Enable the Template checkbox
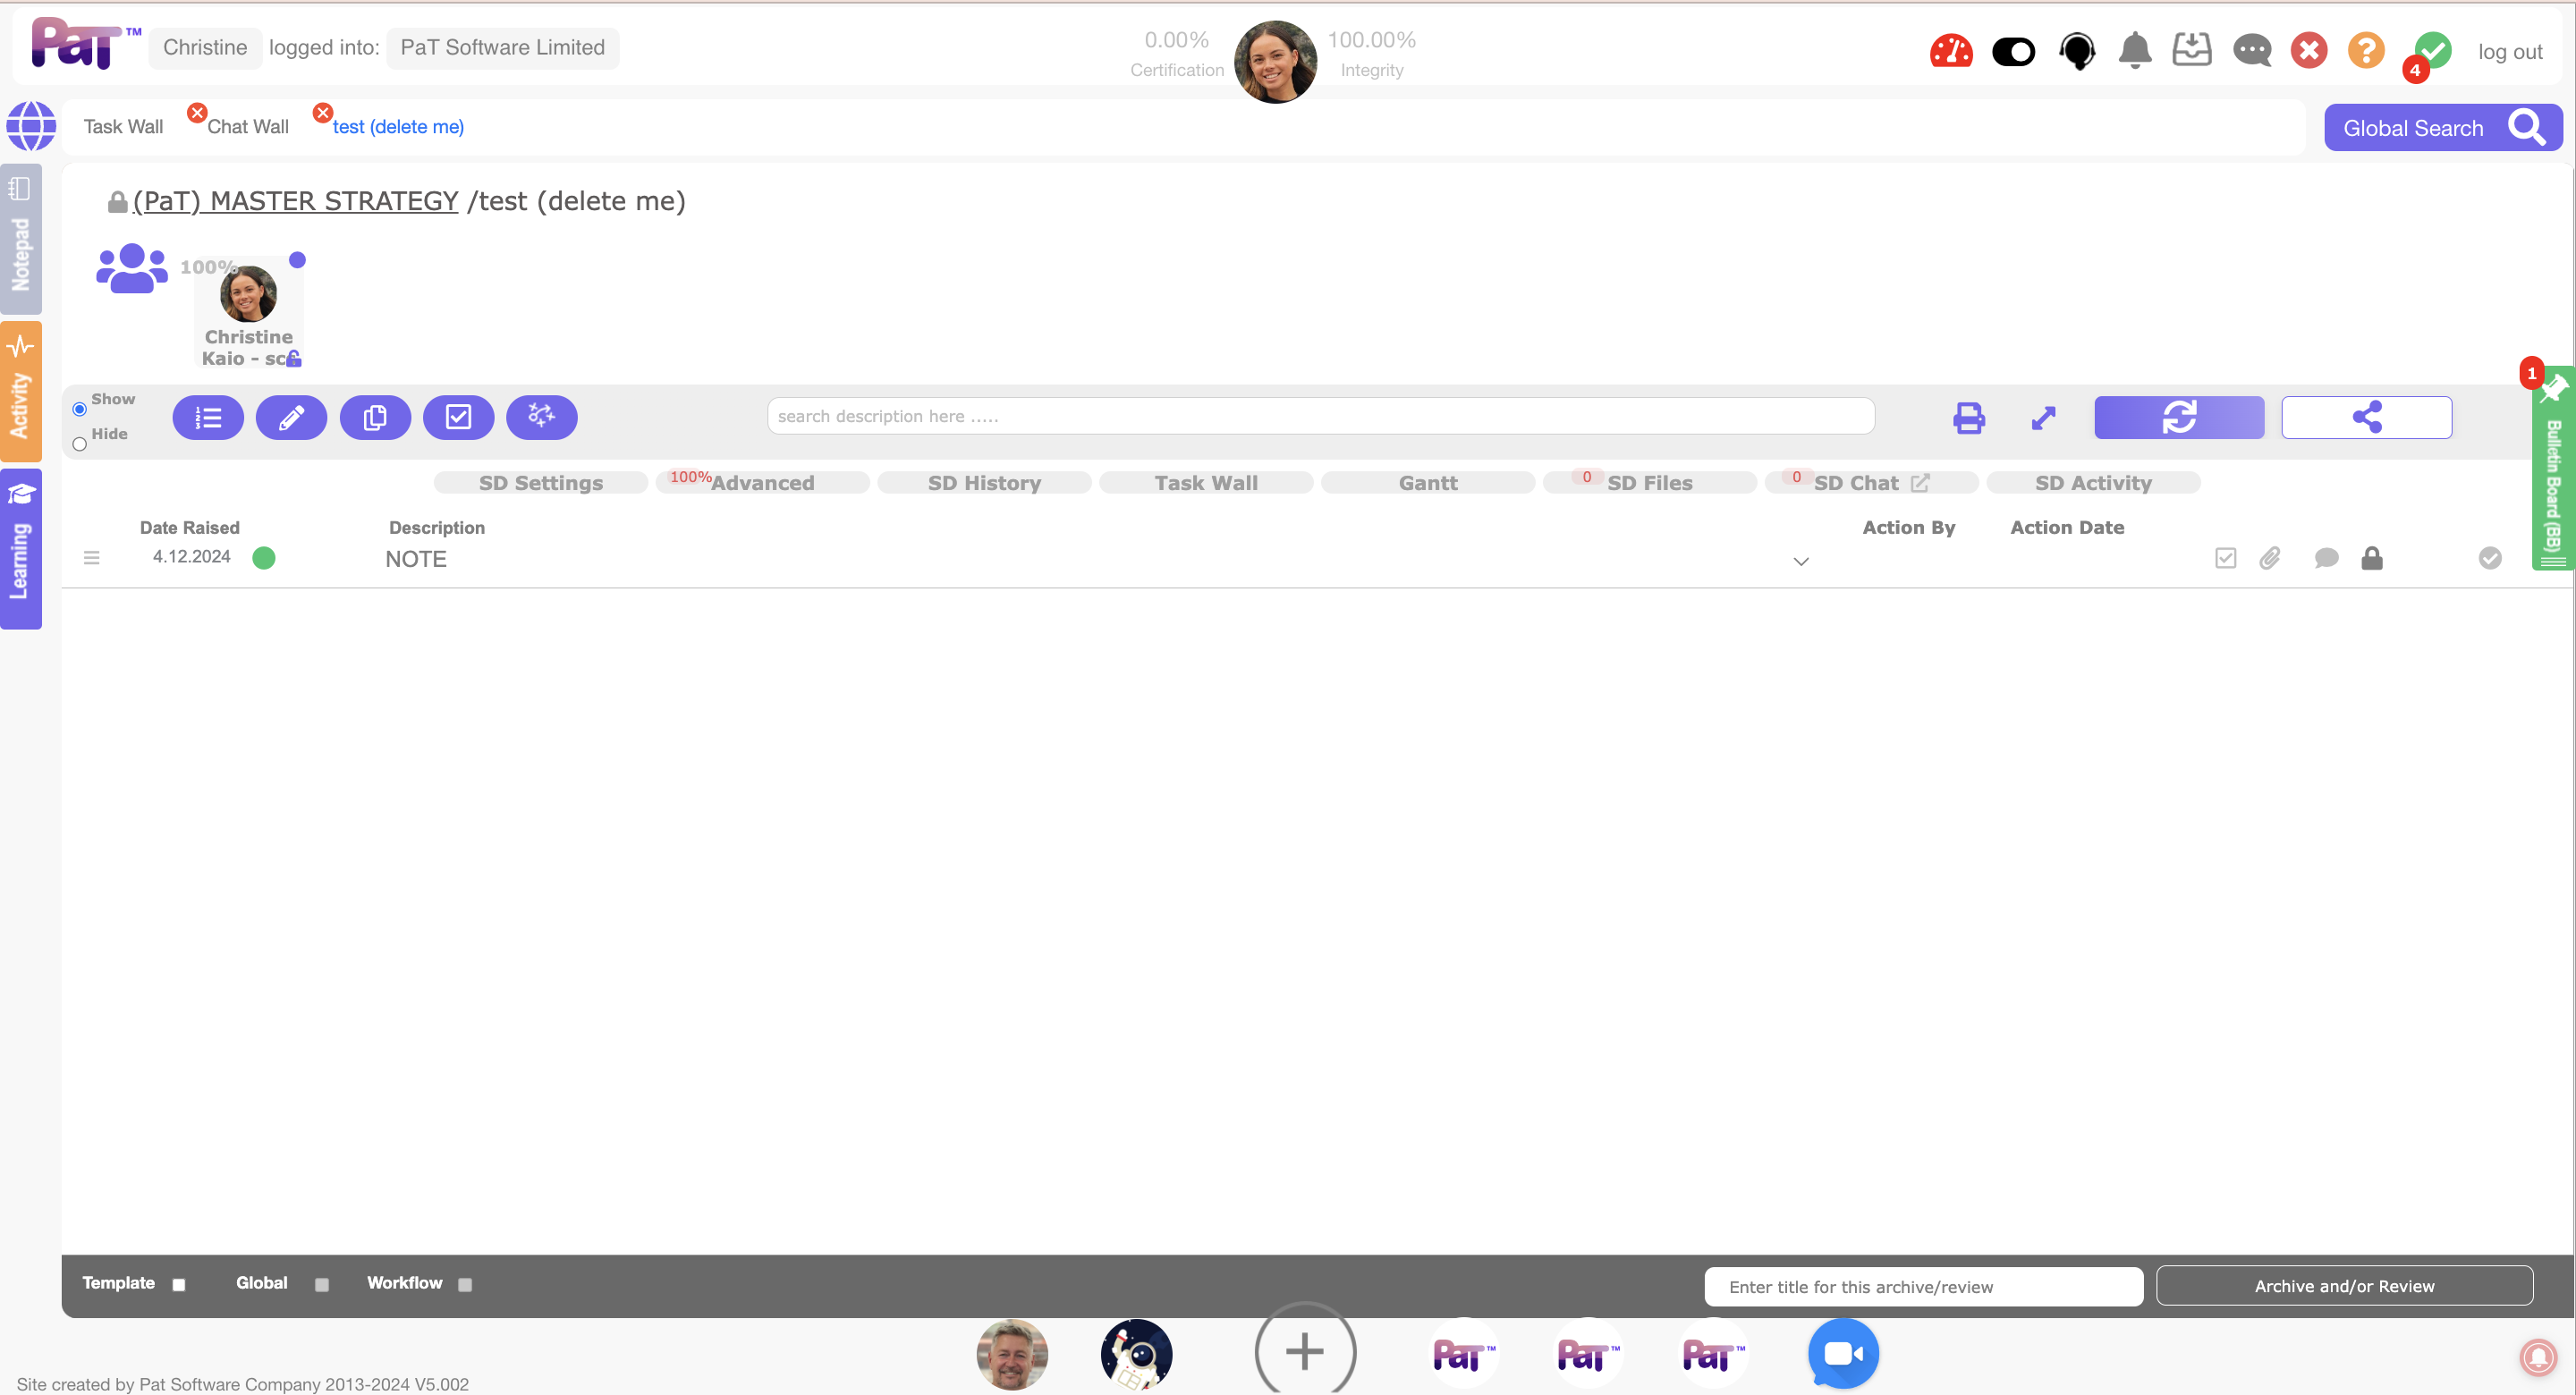The image size is (2576, 1395). pos(179,1285)
